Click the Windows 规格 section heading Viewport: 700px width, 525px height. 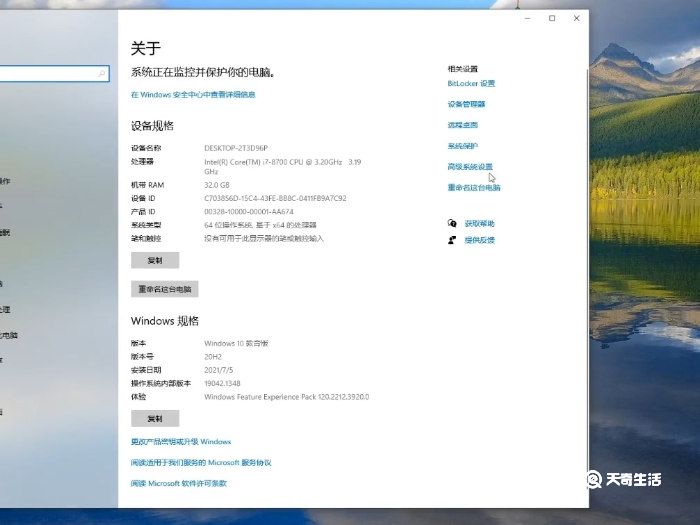click(x=165, y=321)
